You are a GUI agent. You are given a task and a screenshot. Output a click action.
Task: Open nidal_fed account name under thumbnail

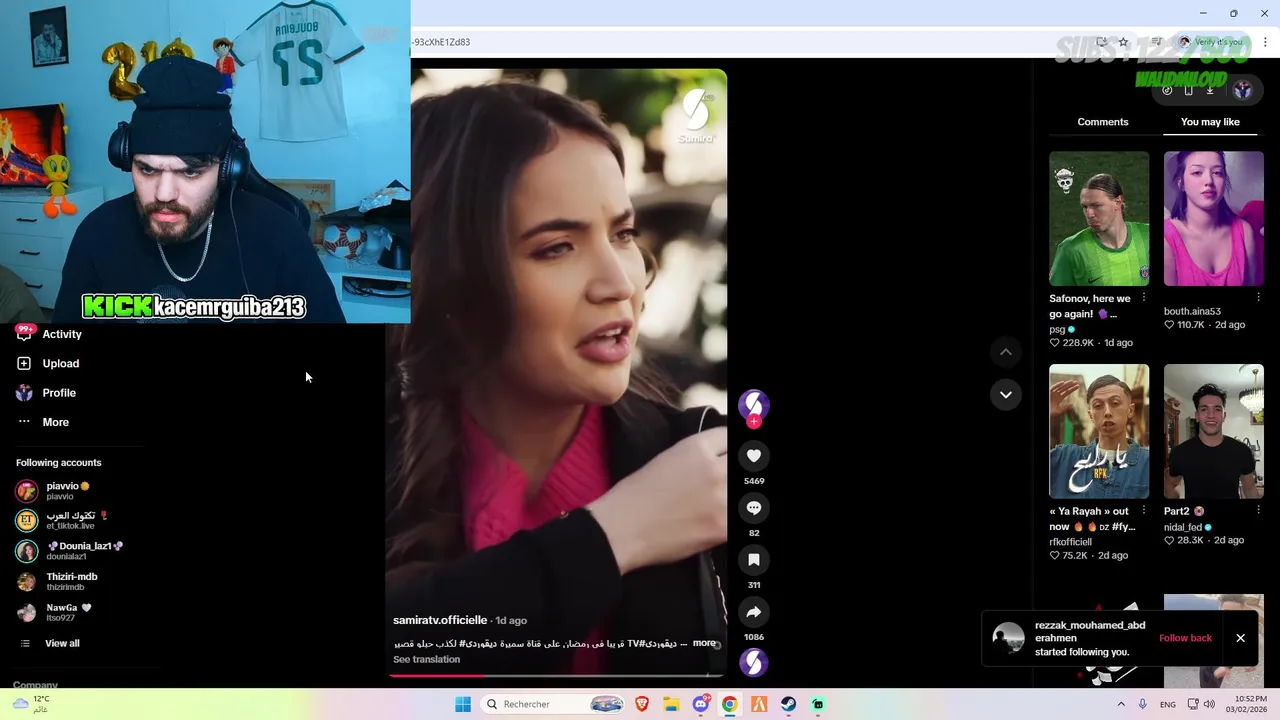coord(1183,527)
